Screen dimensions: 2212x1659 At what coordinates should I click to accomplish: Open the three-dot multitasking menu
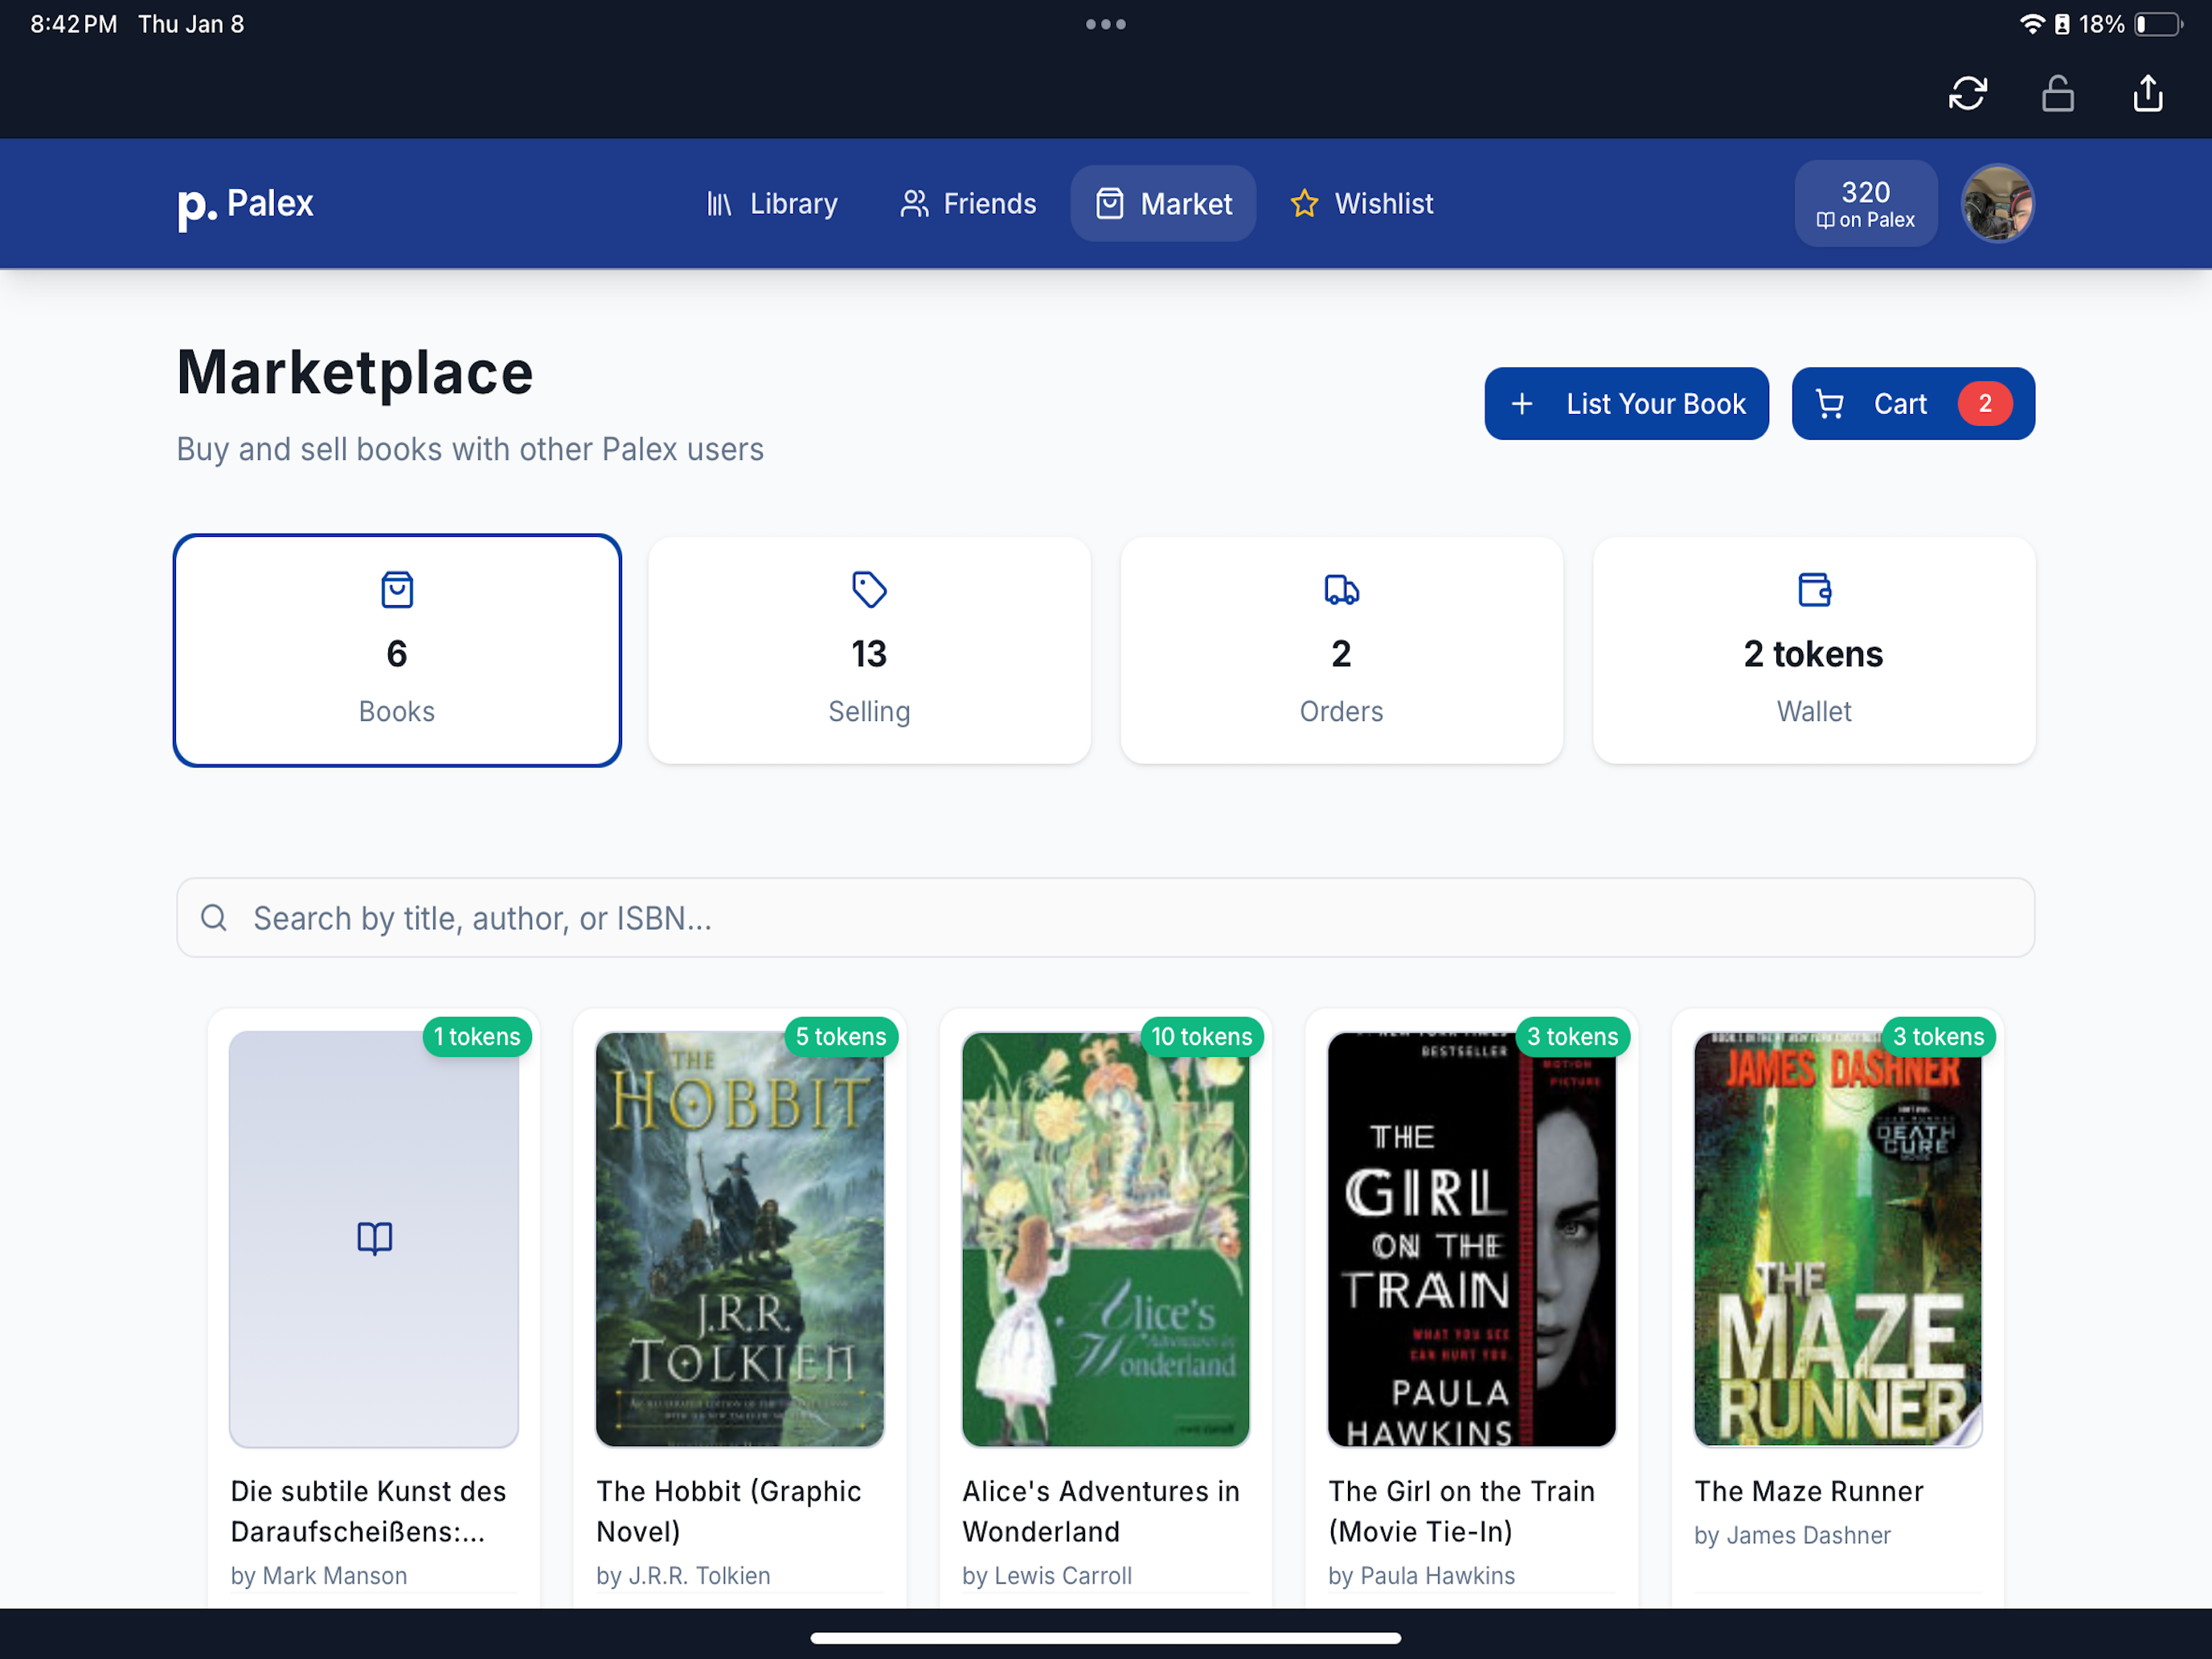coord(1105,24)
